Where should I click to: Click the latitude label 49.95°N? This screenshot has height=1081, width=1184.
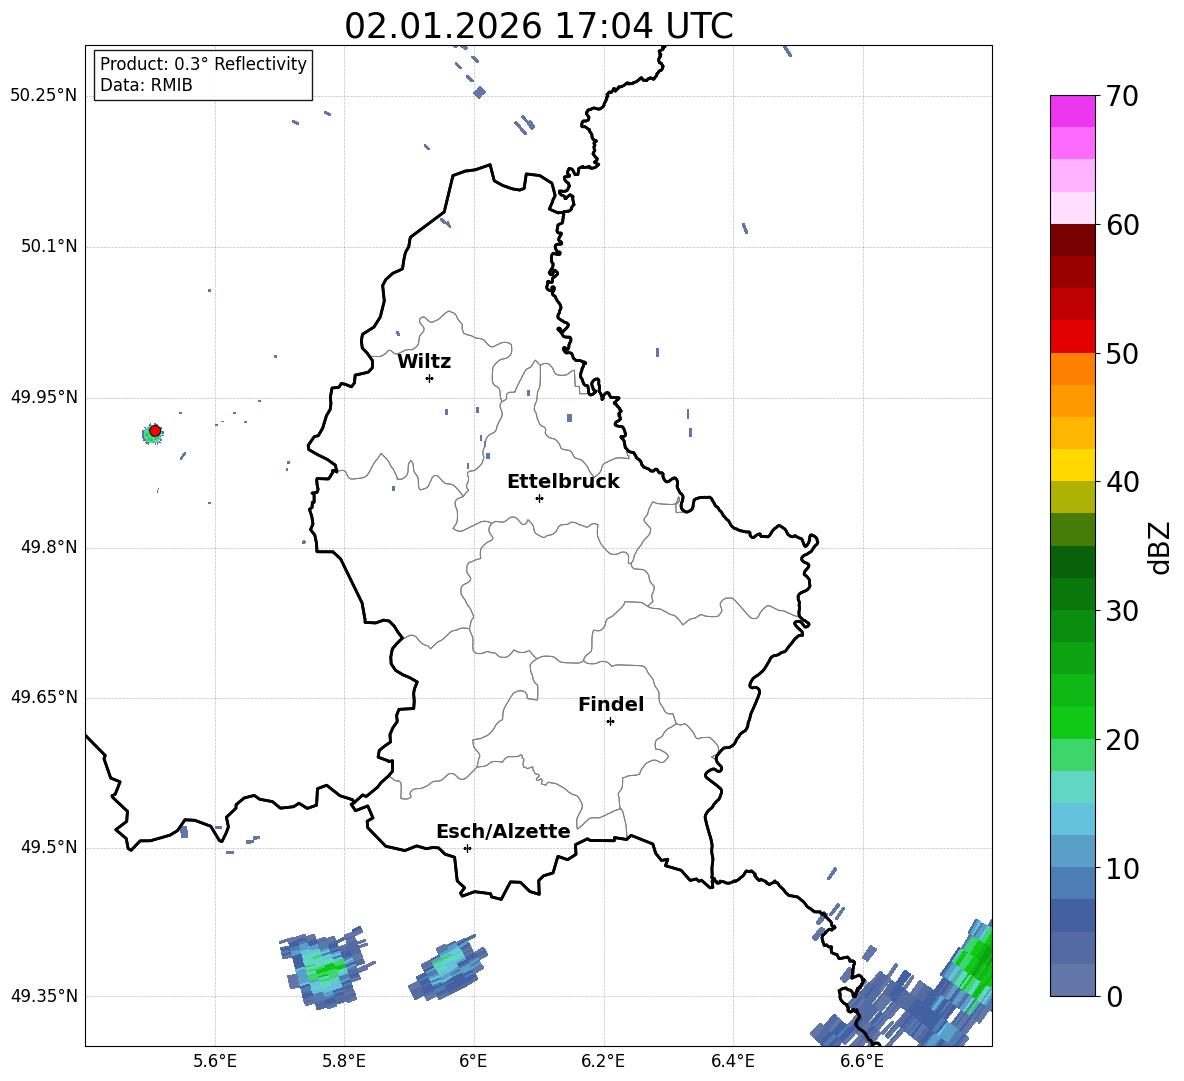[44, 397]
